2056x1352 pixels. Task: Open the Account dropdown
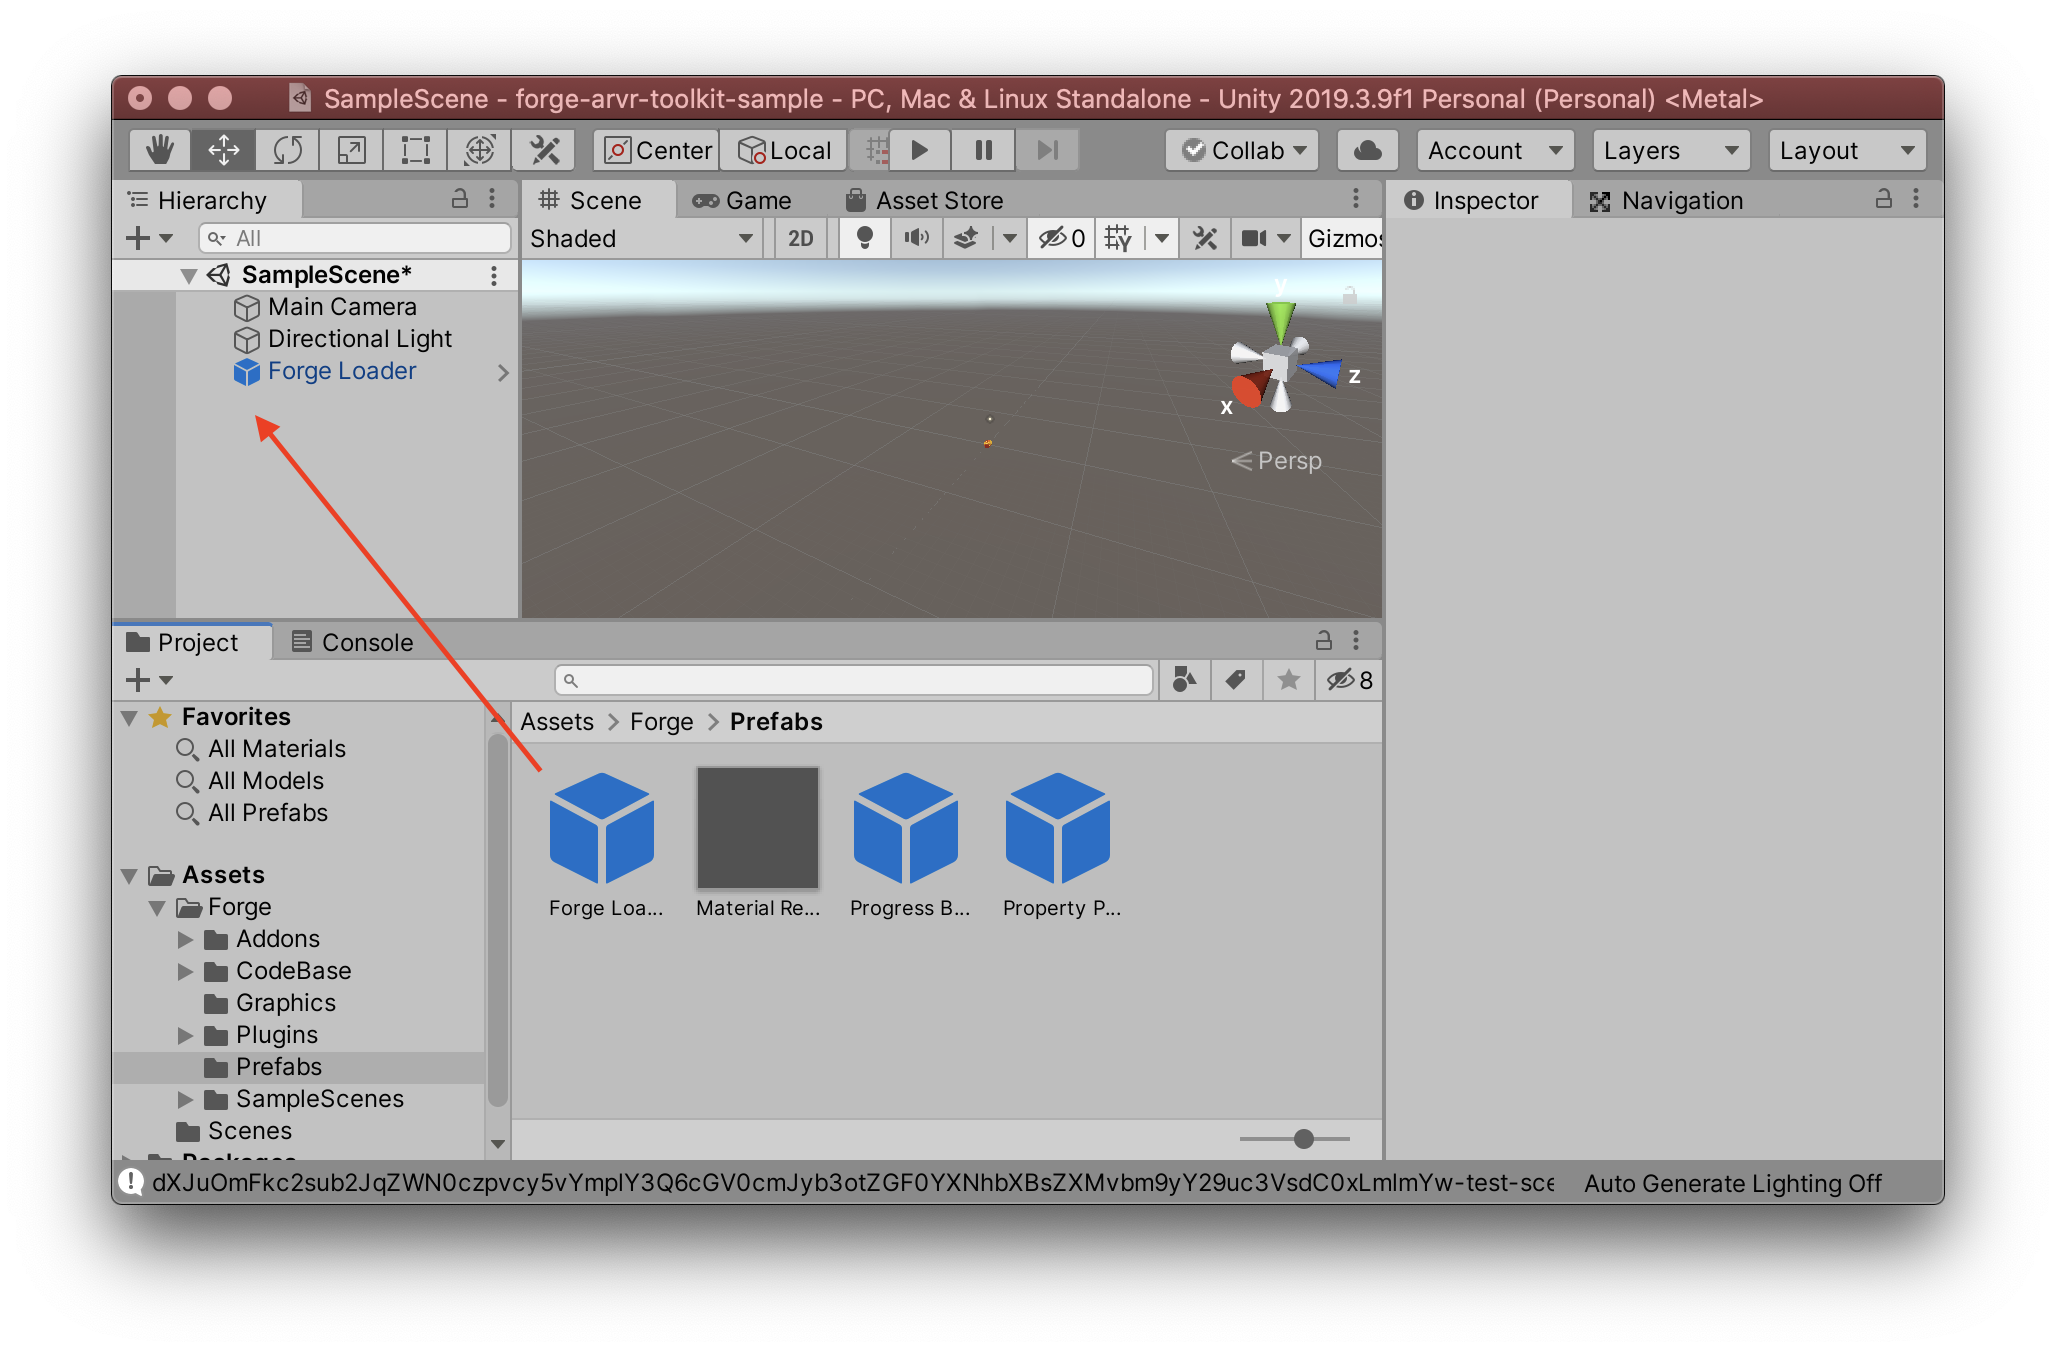(x=1495, y=150)
